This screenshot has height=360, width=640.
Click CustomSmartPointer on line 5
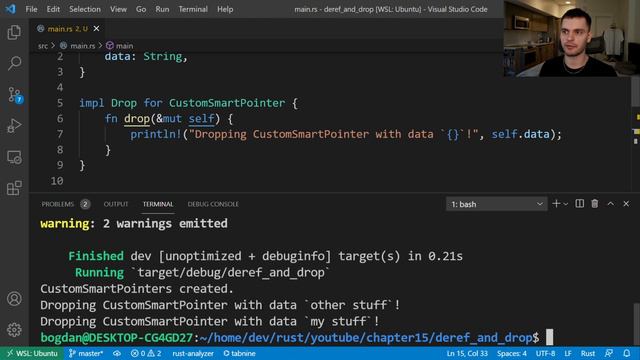(227, 103)
